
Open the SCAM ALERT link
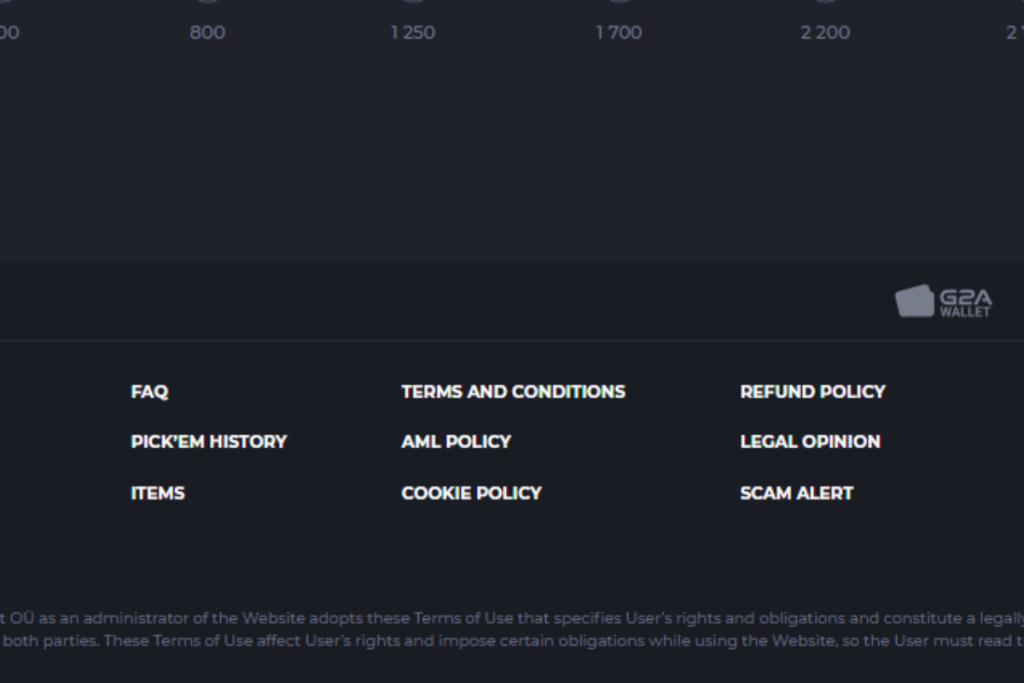pyautogui.click(x=796, y=493)
